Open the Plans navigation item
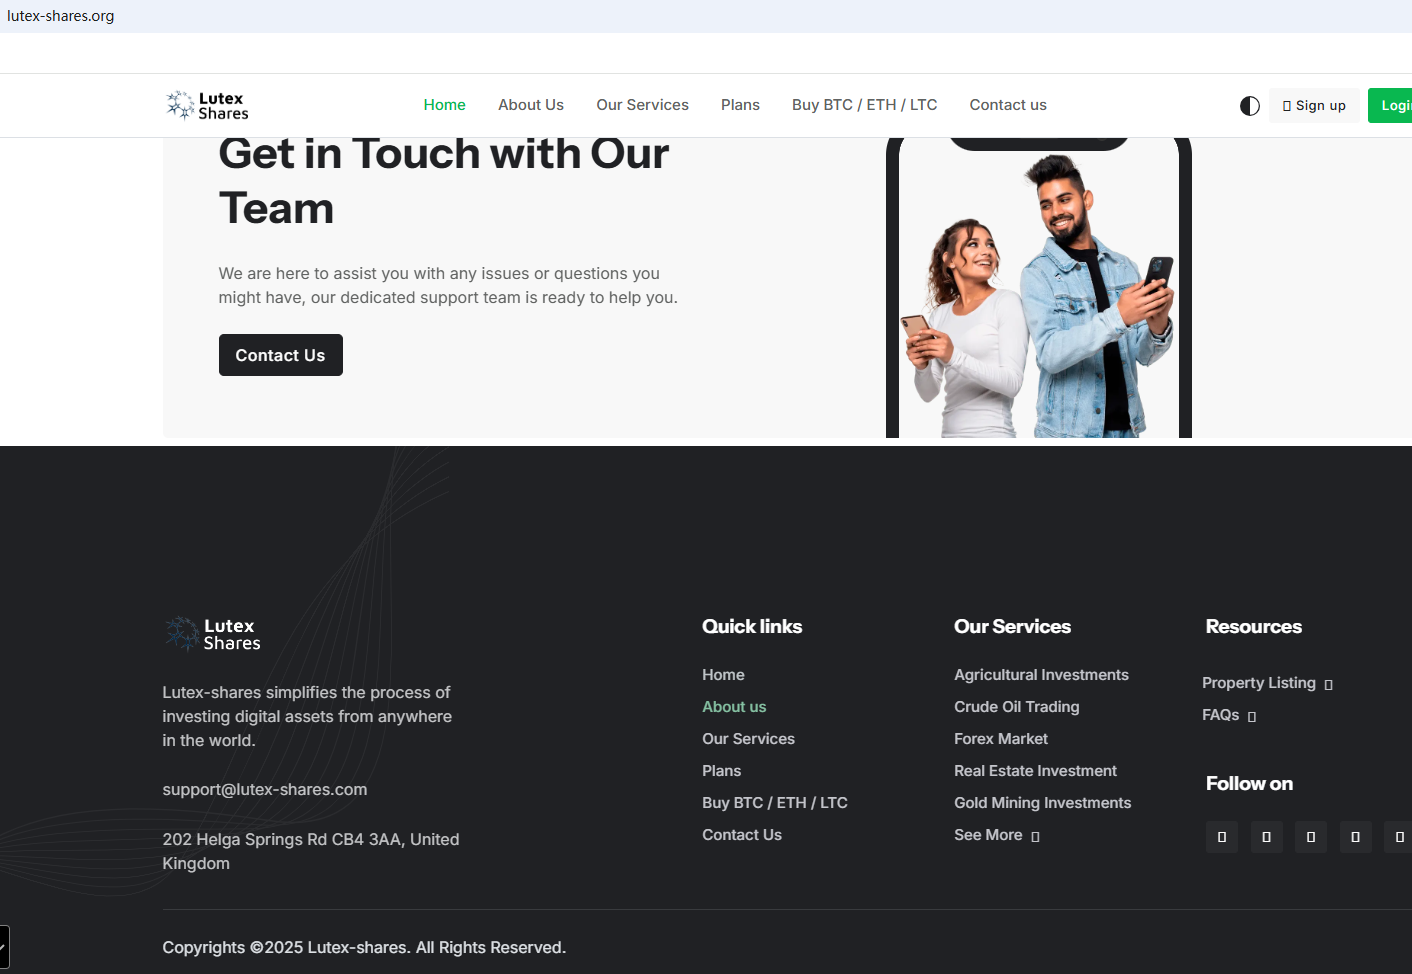 (x=740, y=105)
